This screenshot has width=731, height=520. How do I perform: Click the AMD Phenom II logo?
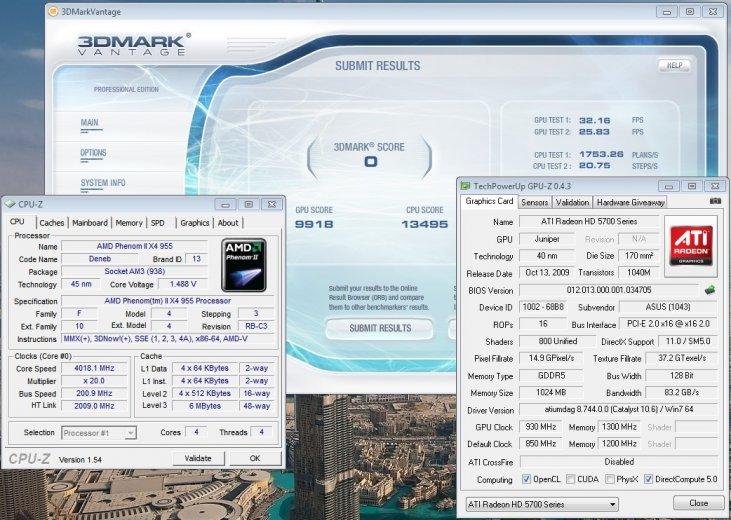[x=243, y=265]
